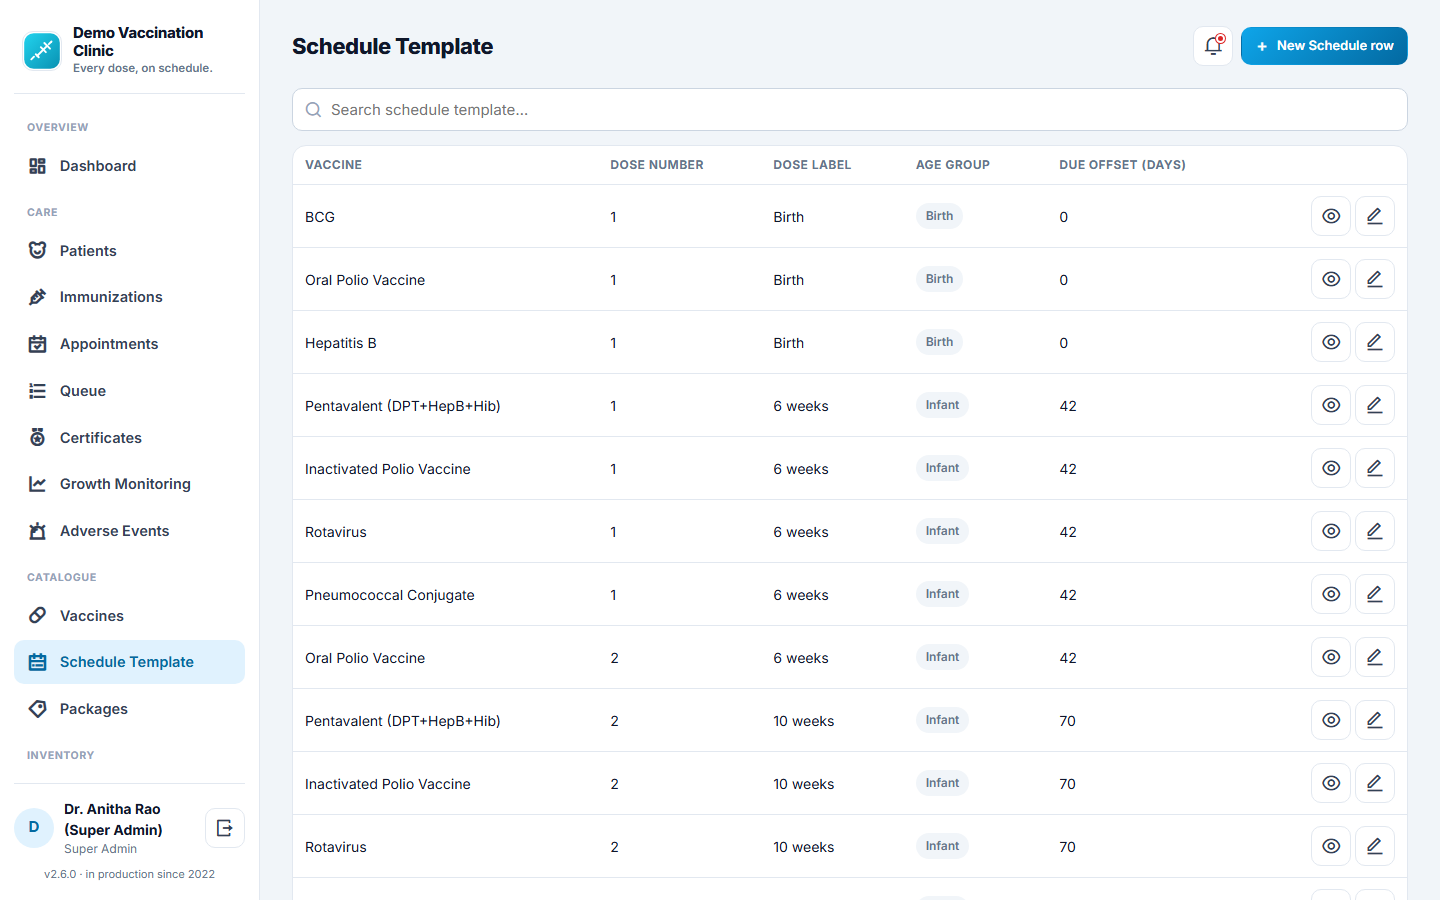1440x900 pixels.
Task: Open the Queue page
Action: point(129,391)
